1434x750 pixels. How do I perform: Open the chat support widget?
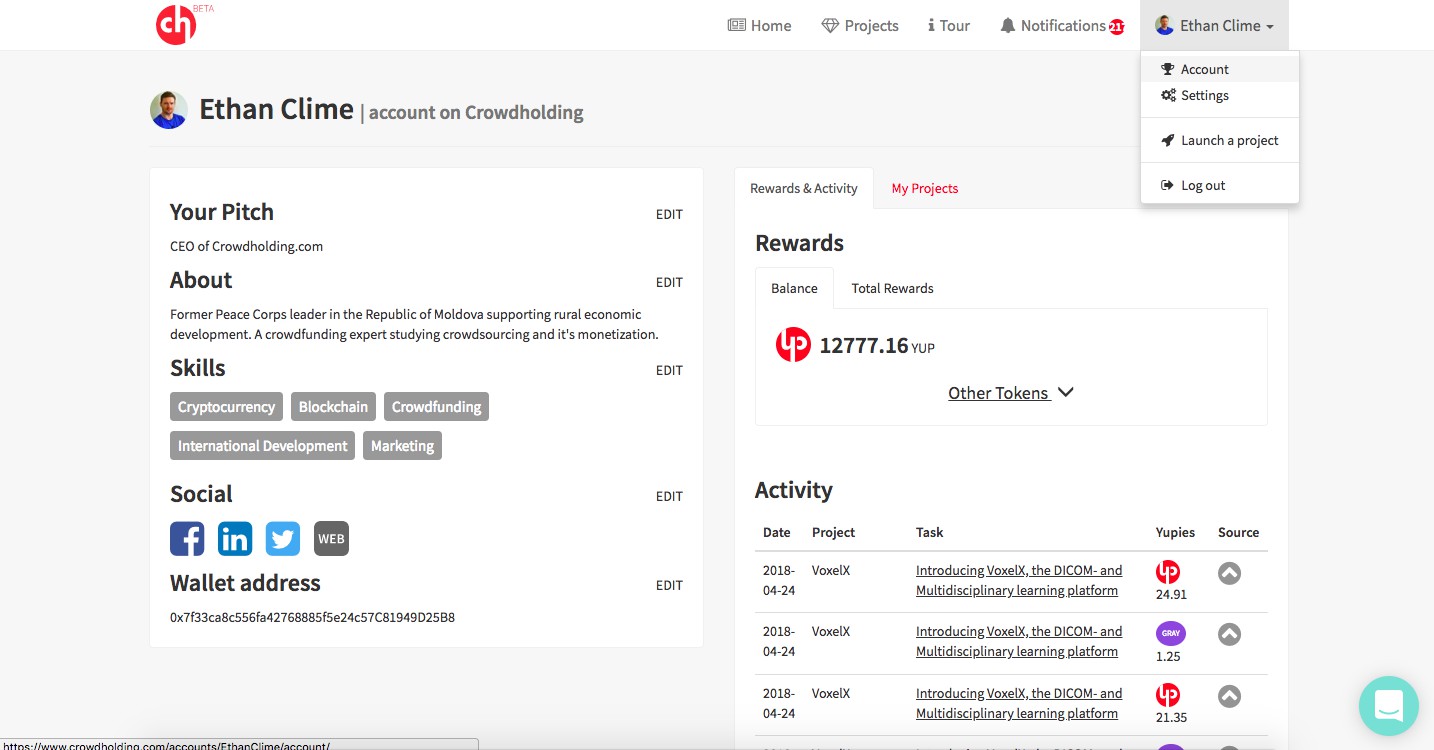point(1389,706)
